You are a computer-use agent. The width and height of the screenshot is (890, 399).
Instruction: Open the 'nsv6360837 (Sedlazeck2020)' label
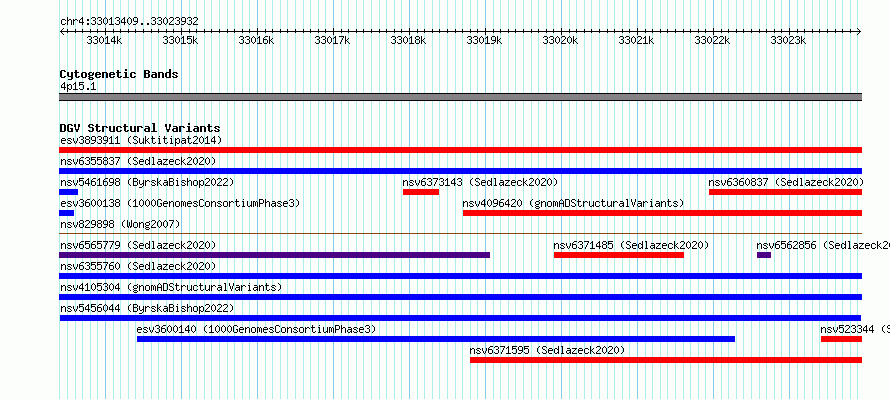[x=786, y=182]
